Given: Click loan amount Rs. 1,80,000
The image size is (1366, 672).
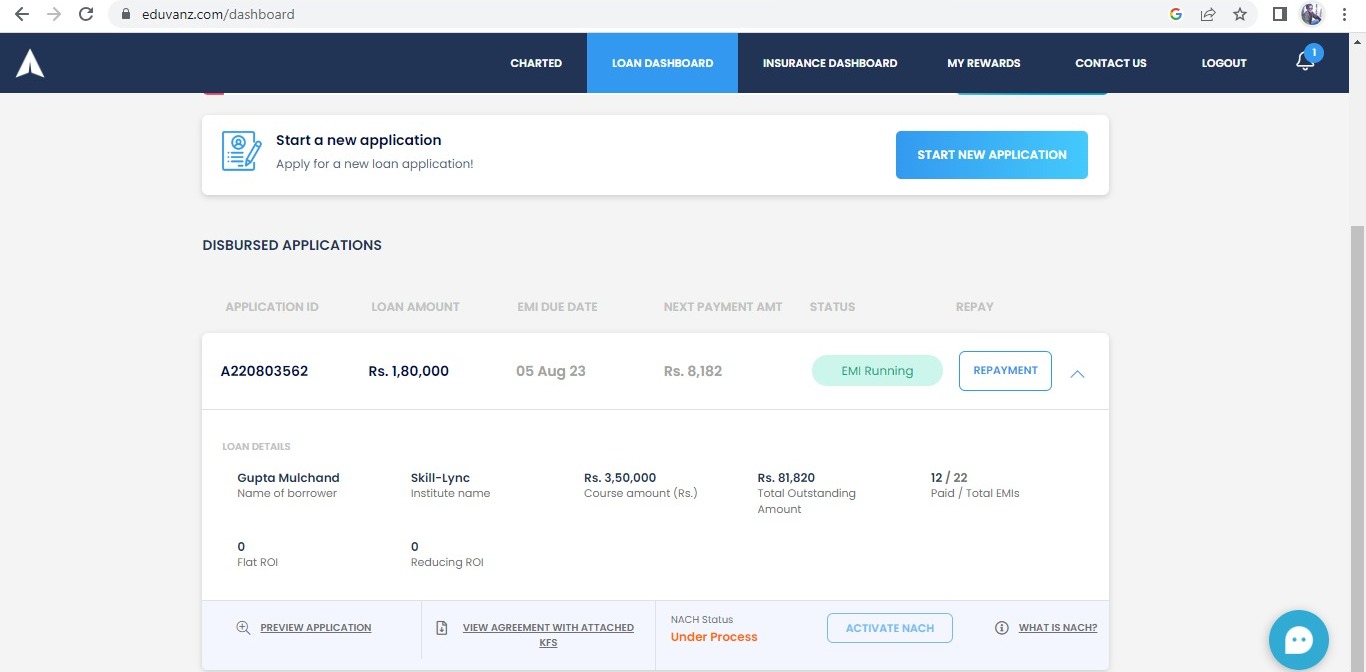Looking at the screenshot, I should [x=408, y=371].
